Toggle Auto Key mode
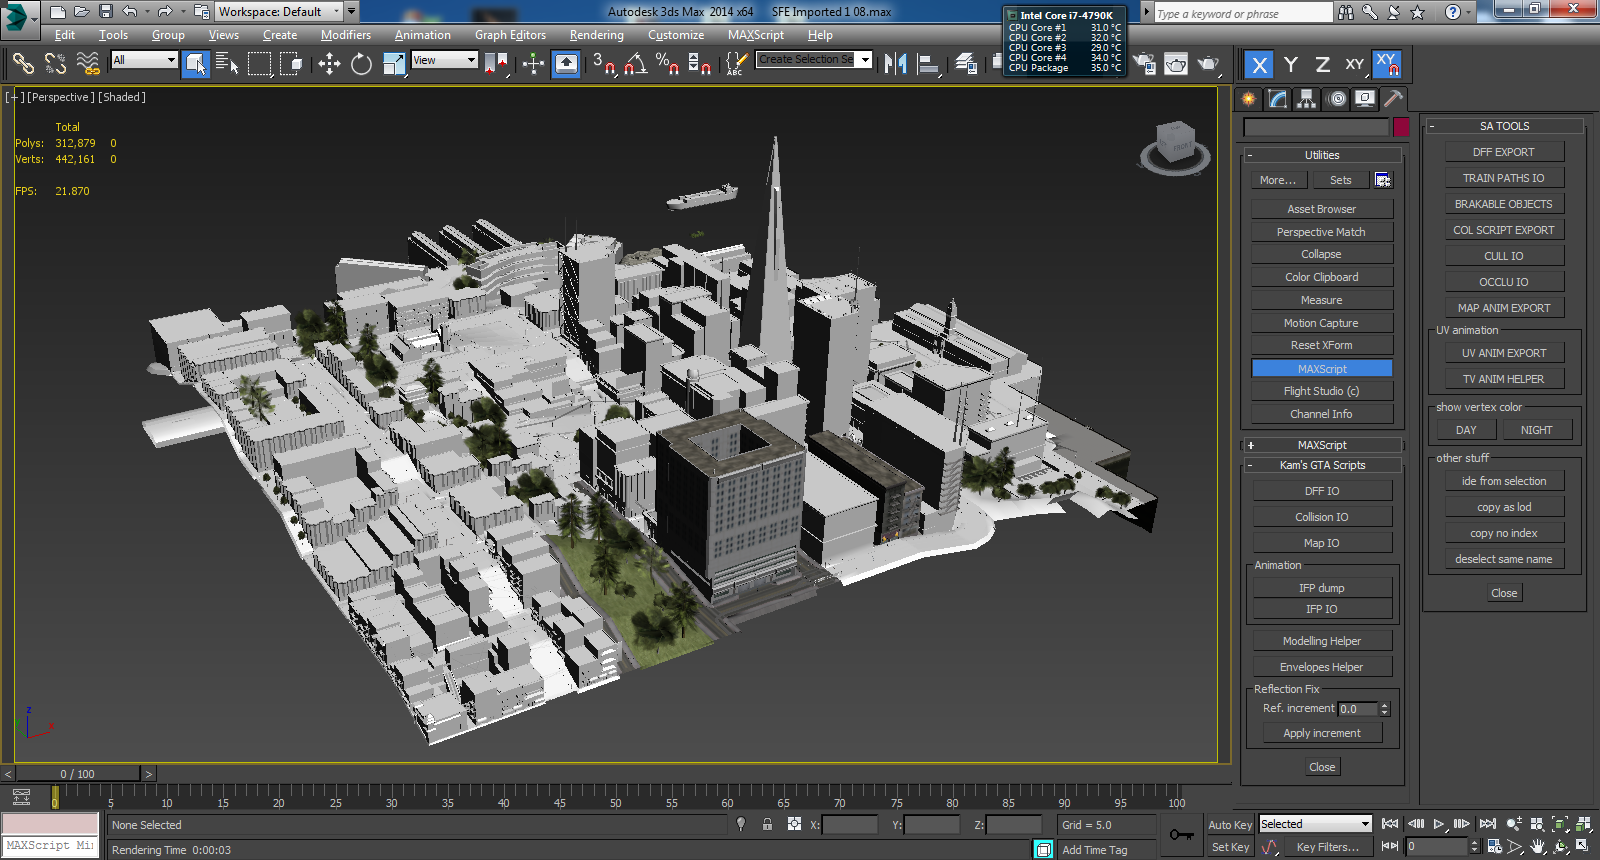 point(1229,825)
